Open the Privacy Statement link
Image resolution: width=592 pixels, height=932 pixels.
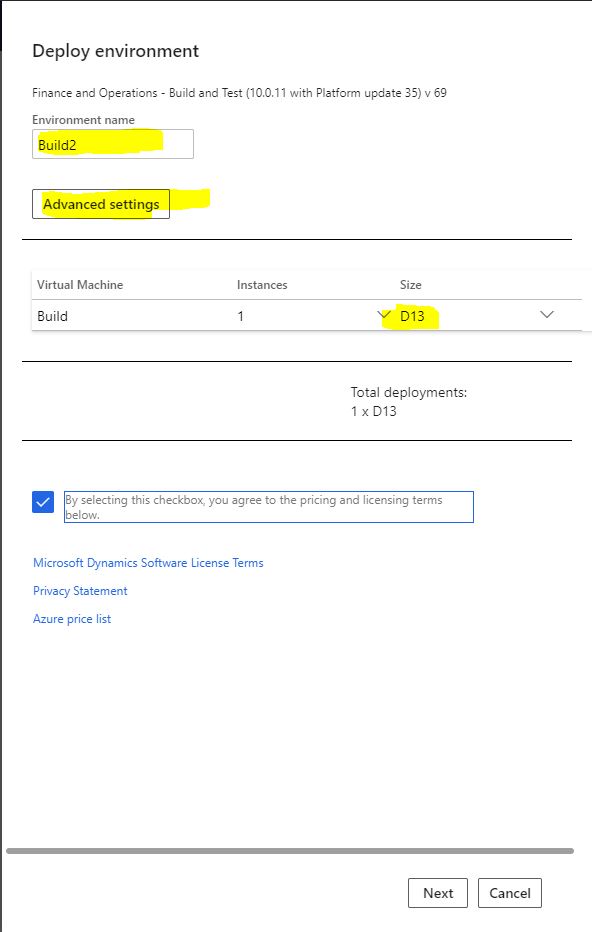tap(80, 591)
